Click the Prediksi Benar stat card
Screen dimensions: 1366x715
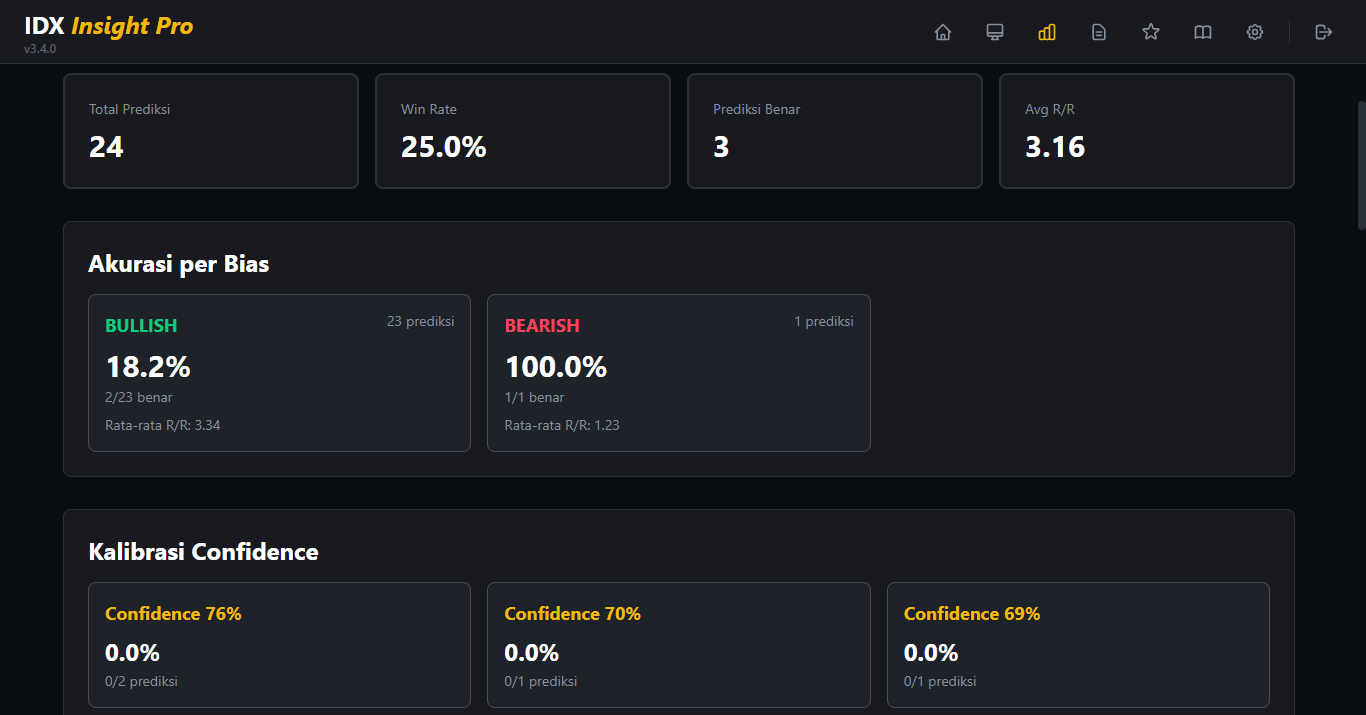[835, 131]
